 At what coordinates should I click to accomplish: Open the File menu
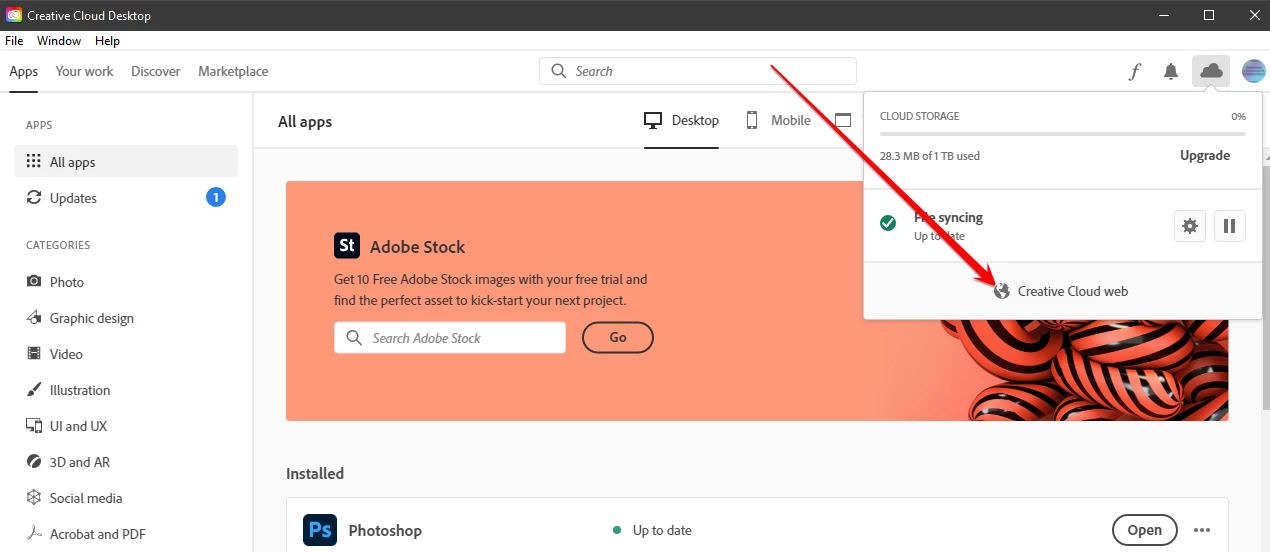(14, 41)
